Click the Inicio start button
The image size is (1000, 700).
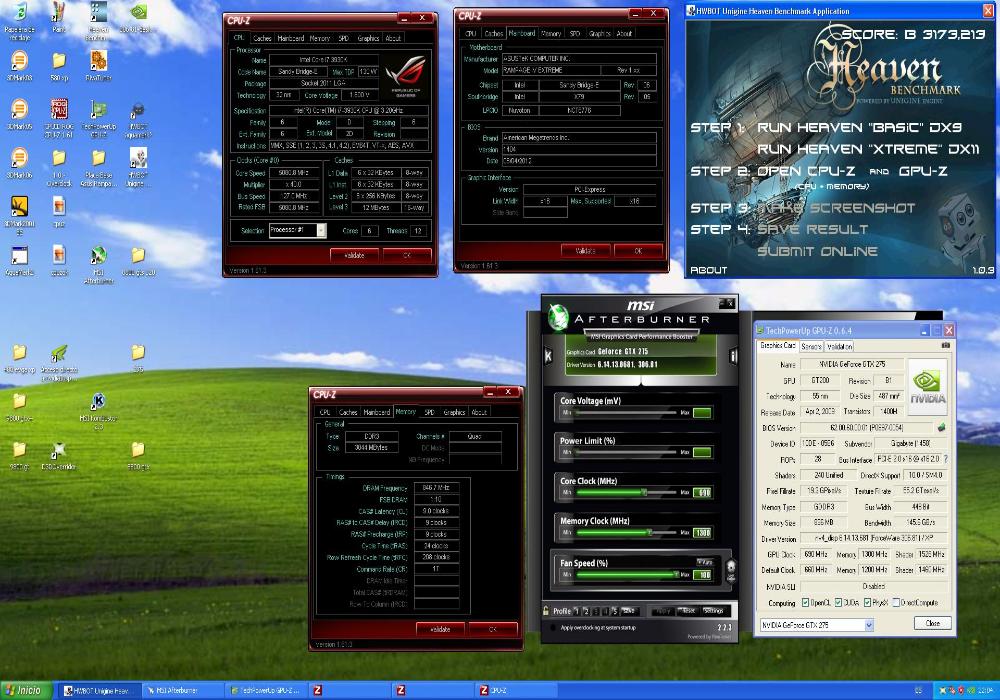[26, 690]
